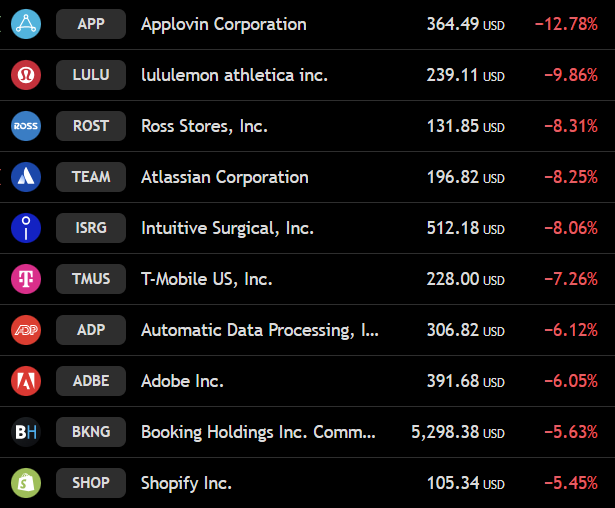Screen dimensions: 615x508
Task: Select the LULU ticker badge
Action: pyautogui.click(x=91, y=75)
